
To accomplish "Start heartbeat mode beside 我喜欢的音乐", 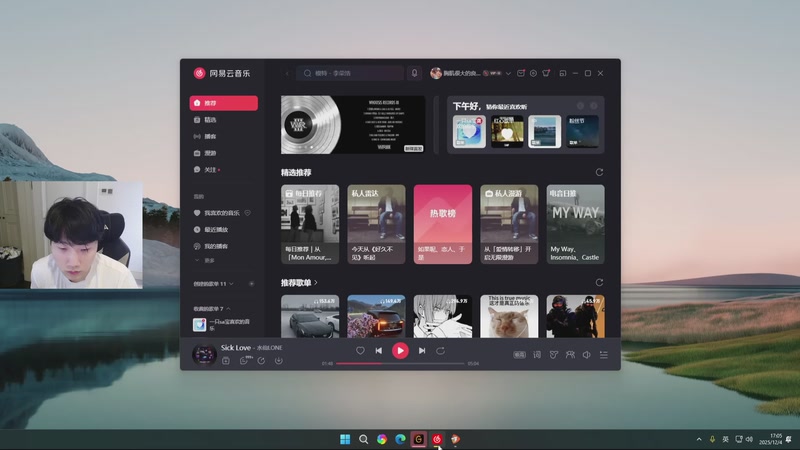I will [248, 213].
